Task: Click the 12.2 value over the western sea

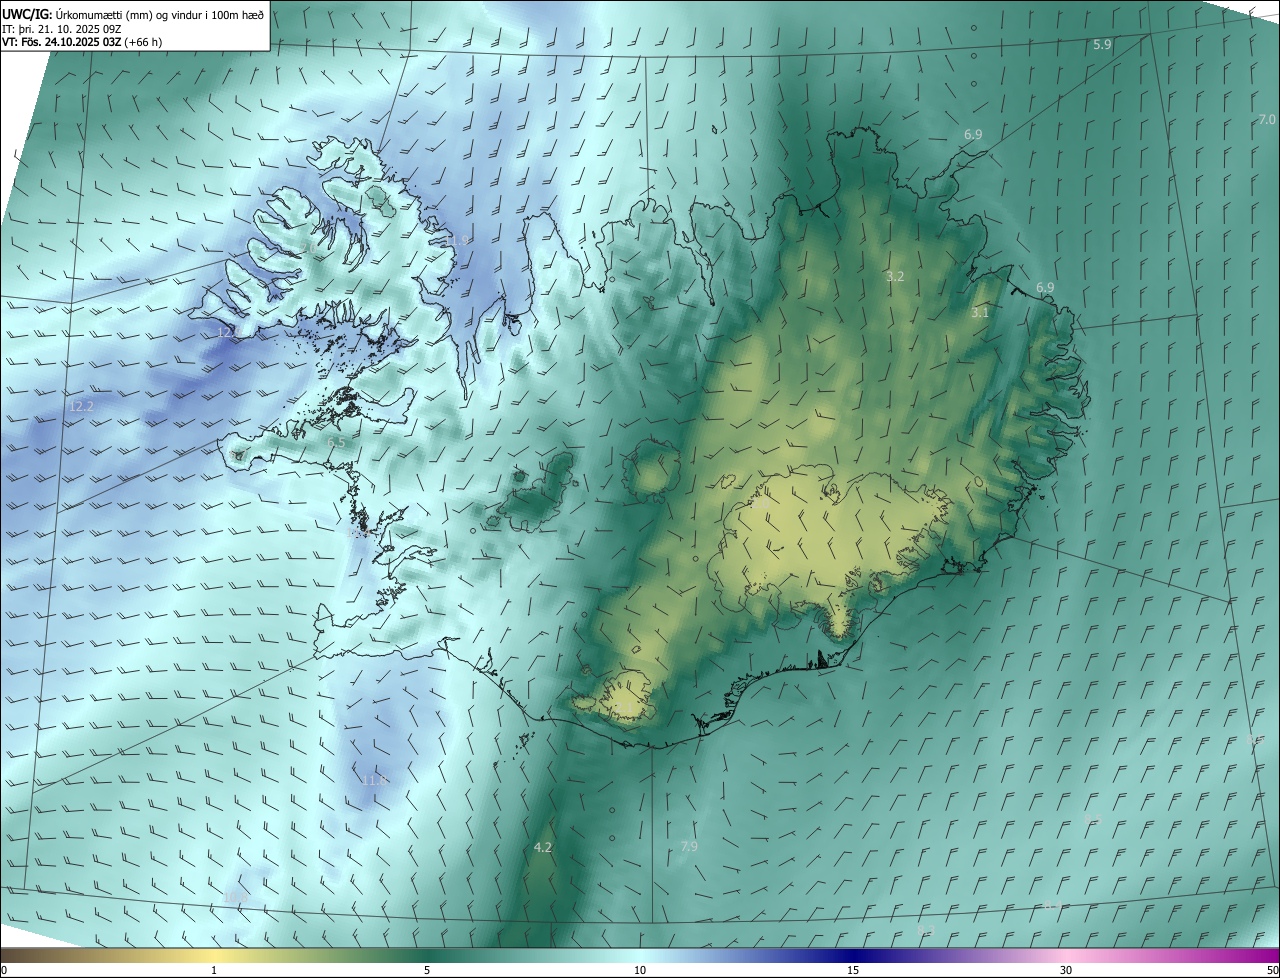Action: pyautogui.click(x=82, y=407)
